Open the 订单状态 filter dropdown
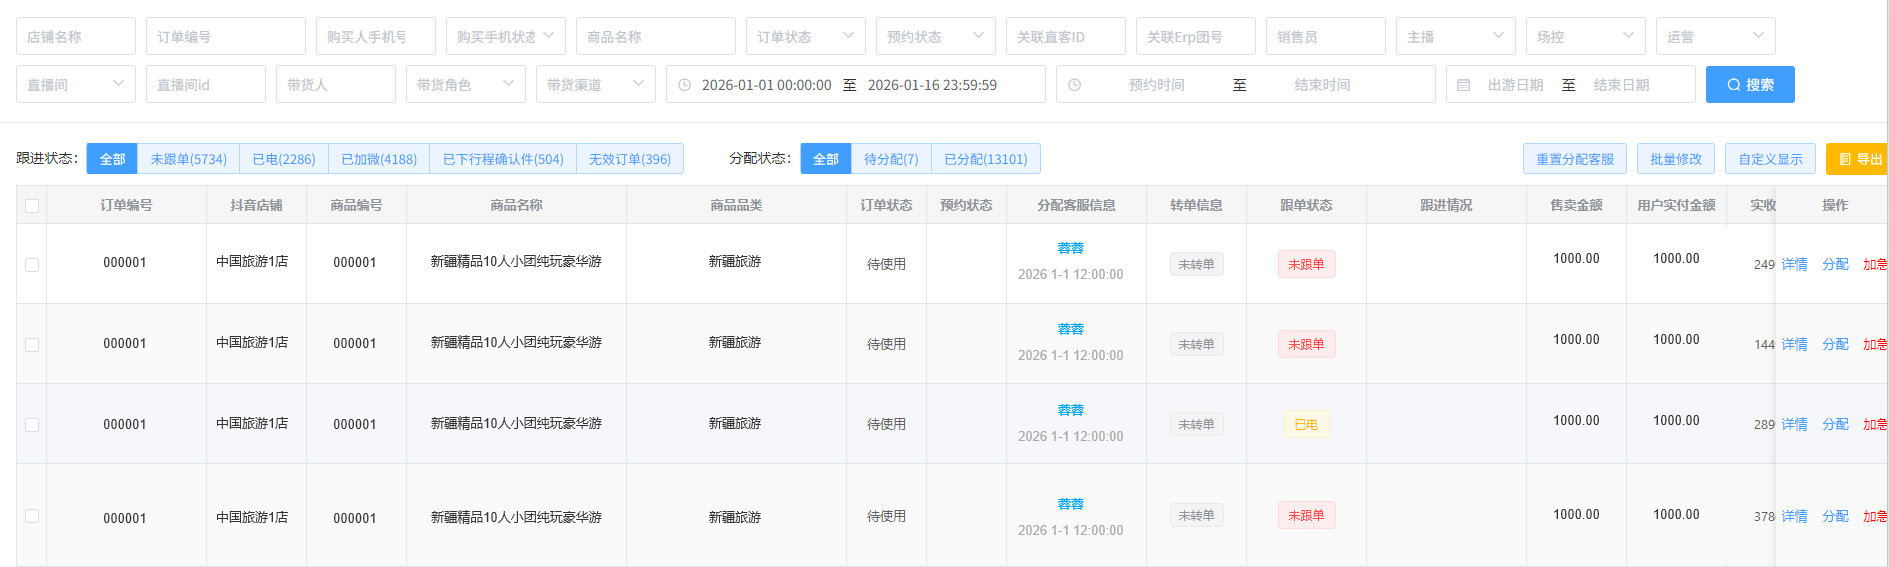Screen dimensions: 1889x567 click(806, 36)
